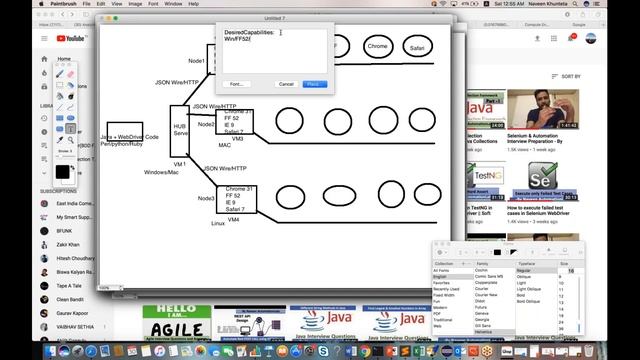Click the Font... button in dialog
This screenshot has width=640, height=360.
(x=236, y=84)
